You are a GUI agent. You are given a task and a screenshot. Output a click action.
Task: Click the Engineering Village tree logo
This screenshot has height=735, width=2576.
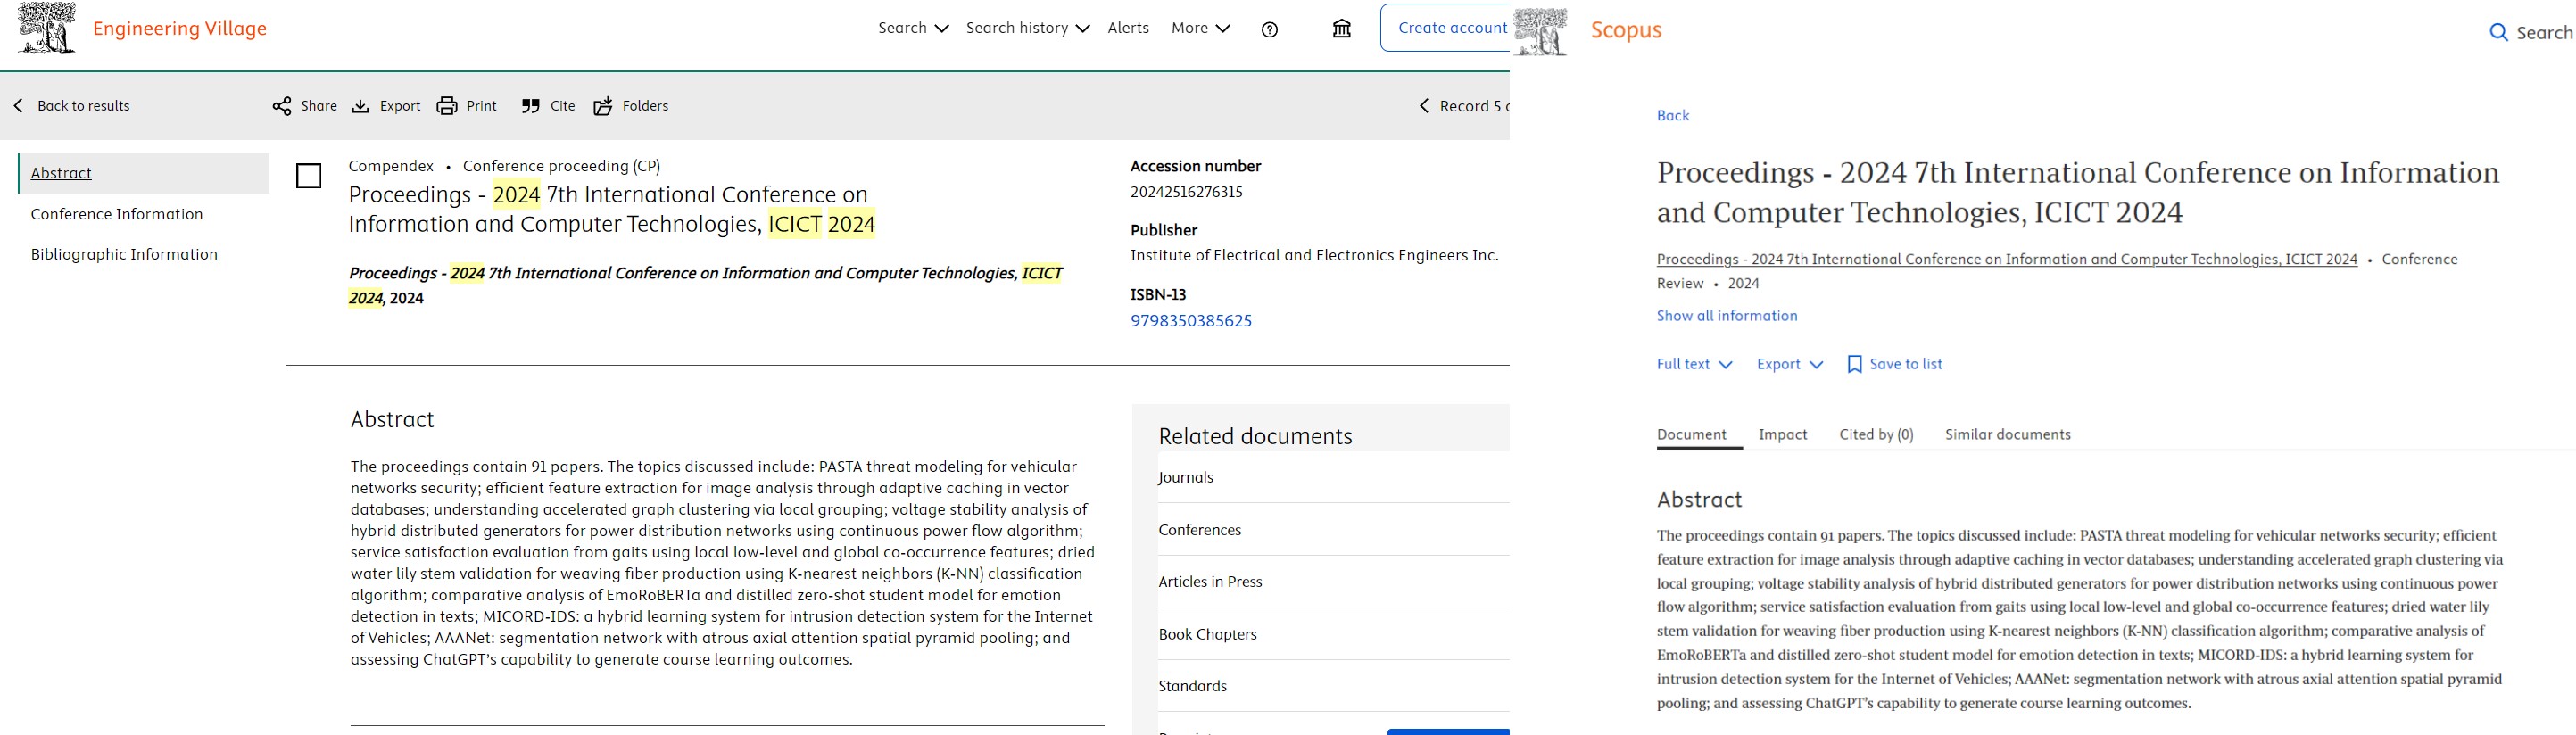[x=46, y=28]
